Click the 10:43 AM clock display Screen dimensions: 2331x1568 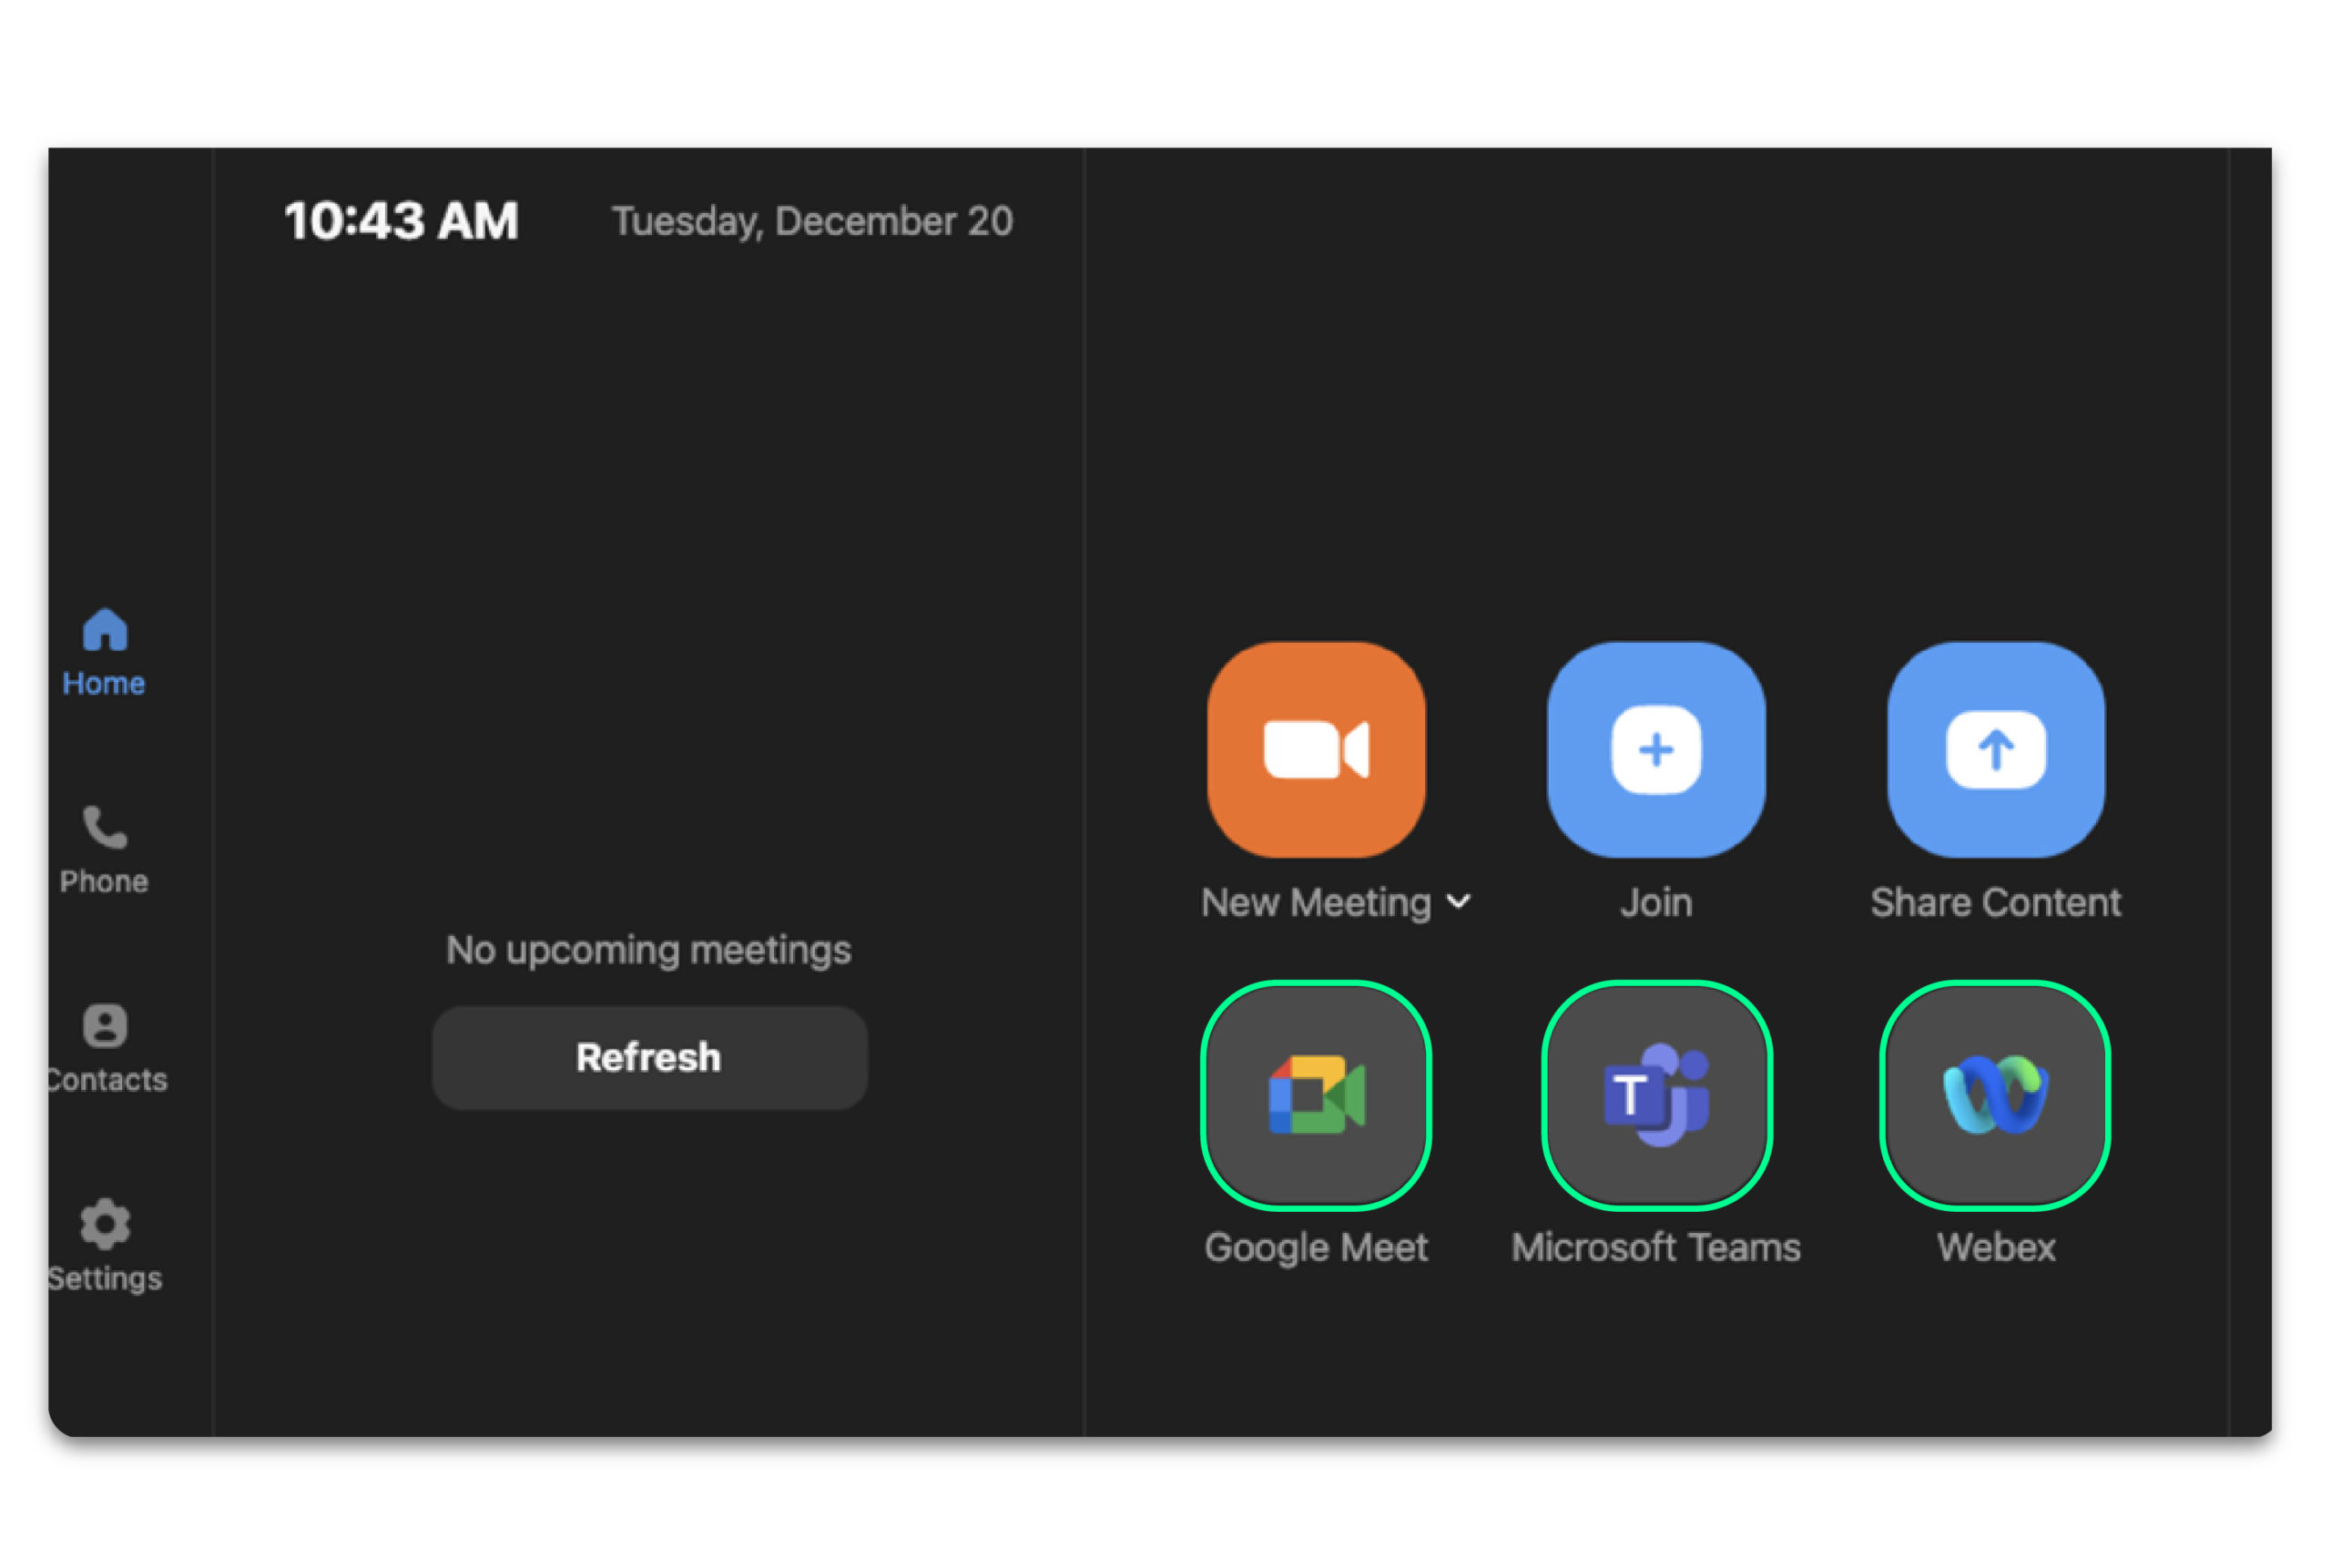click(x=401, y=221)
